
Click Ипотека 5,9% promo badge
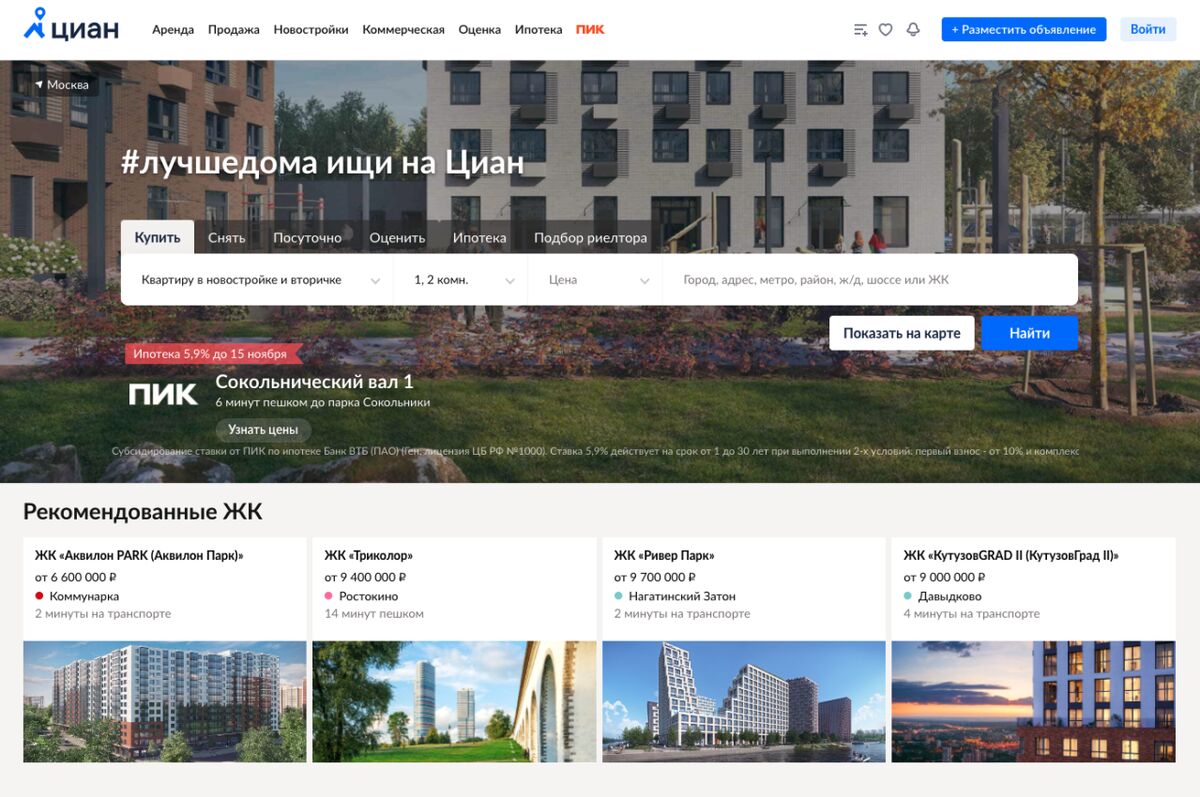(x=213, y=353)
